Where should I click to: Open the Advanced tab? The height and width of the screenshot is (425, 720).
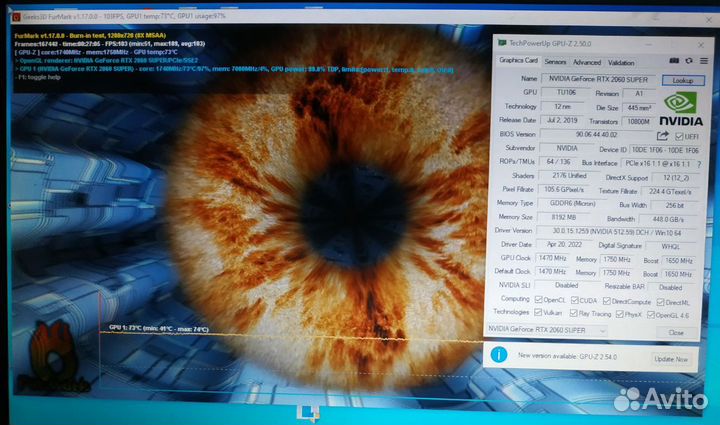(x=586, y=61)
